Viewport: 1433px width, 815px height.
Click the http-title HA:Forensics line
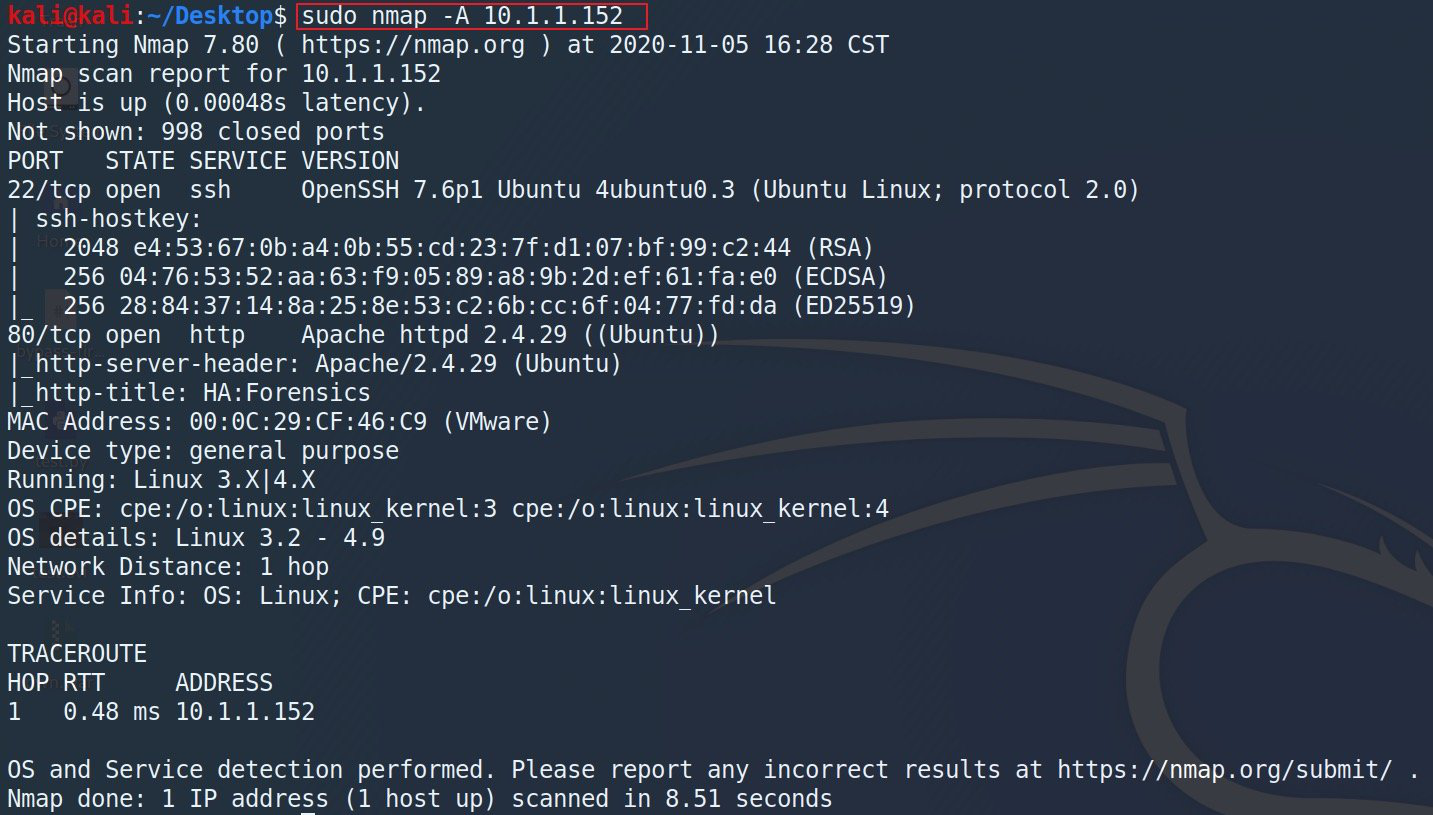[189, 393]
